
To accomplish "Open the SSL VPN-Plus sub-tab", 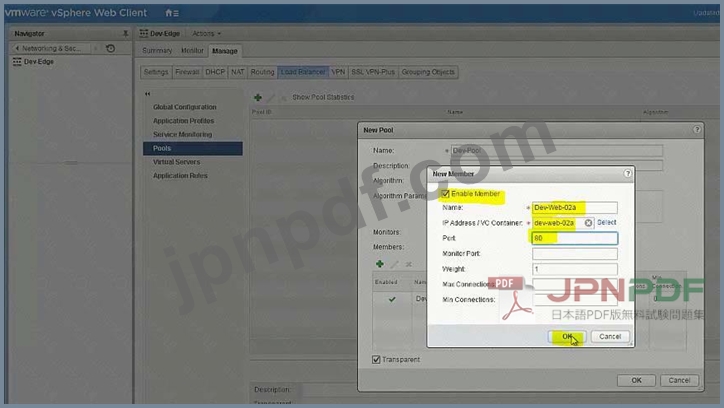I will click(x=373, y=72).
